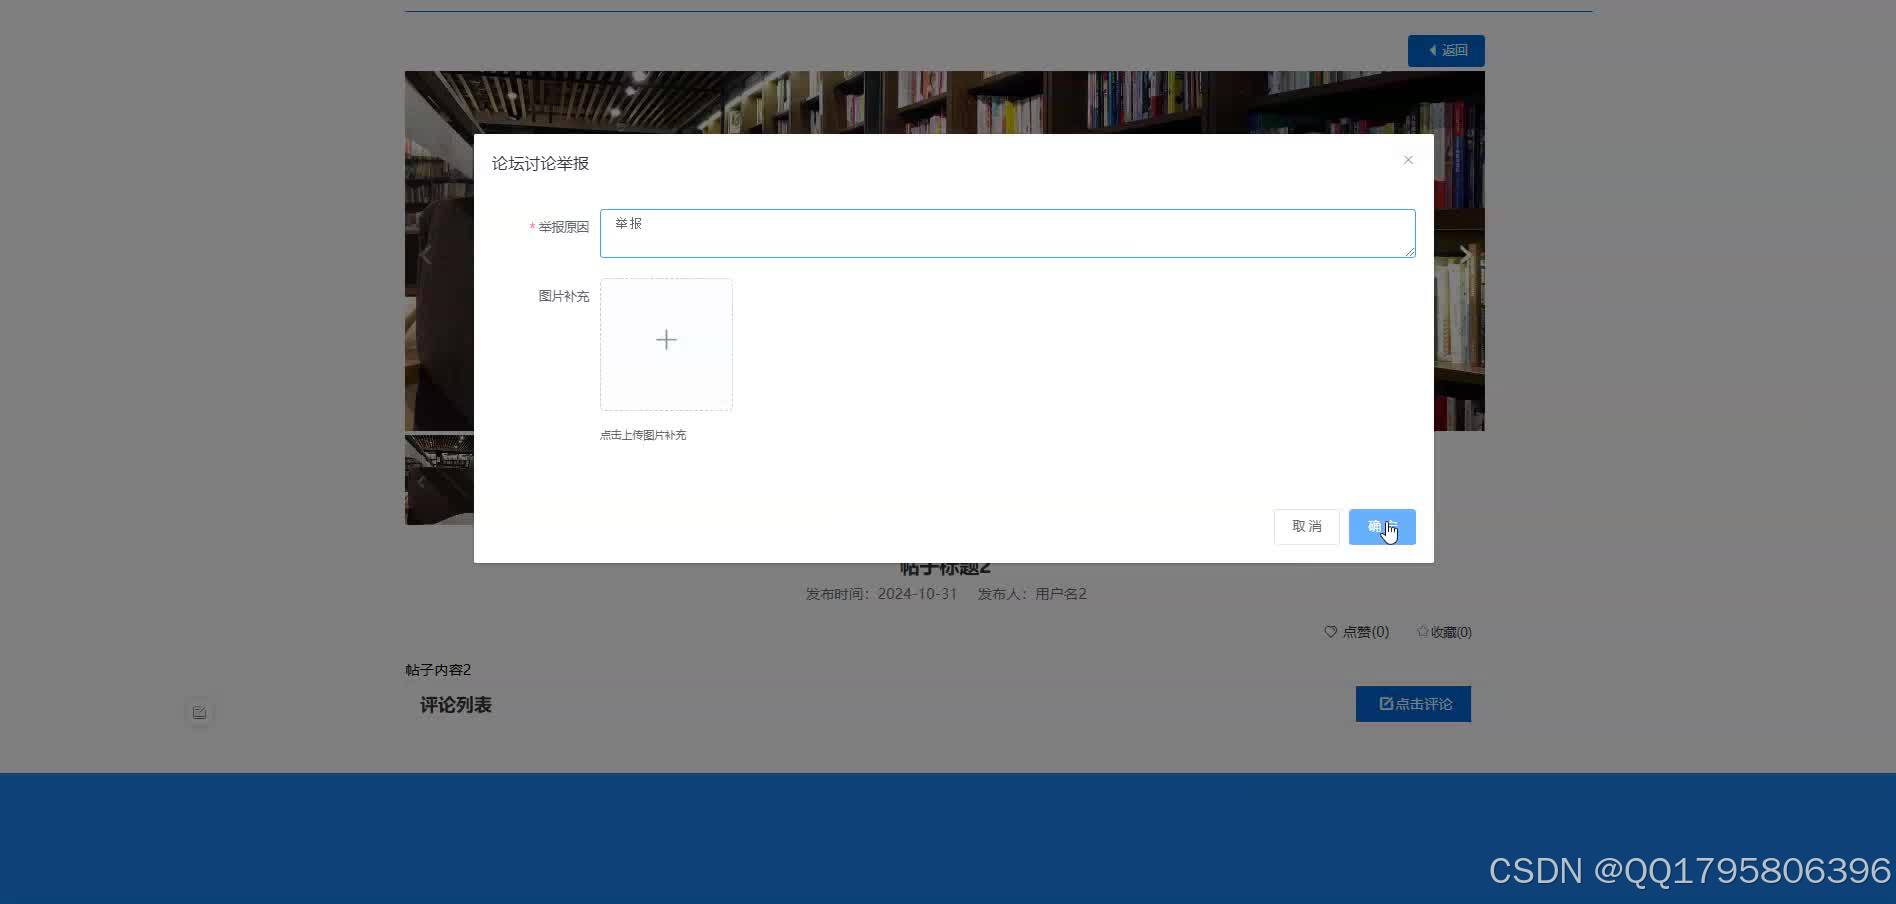
Task: Cancel the report with the 取消 button
Action: (x=1306, y=526)
